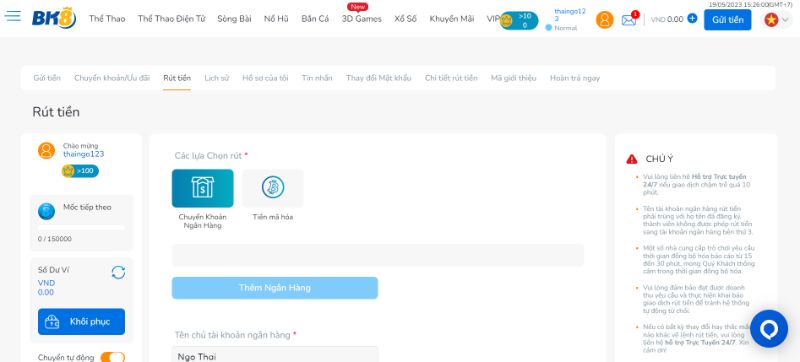Viewport: 800px width, 362px height.
Task: Refresh the Số Dư Ví wallet balance
Action: tap(118, 272)
